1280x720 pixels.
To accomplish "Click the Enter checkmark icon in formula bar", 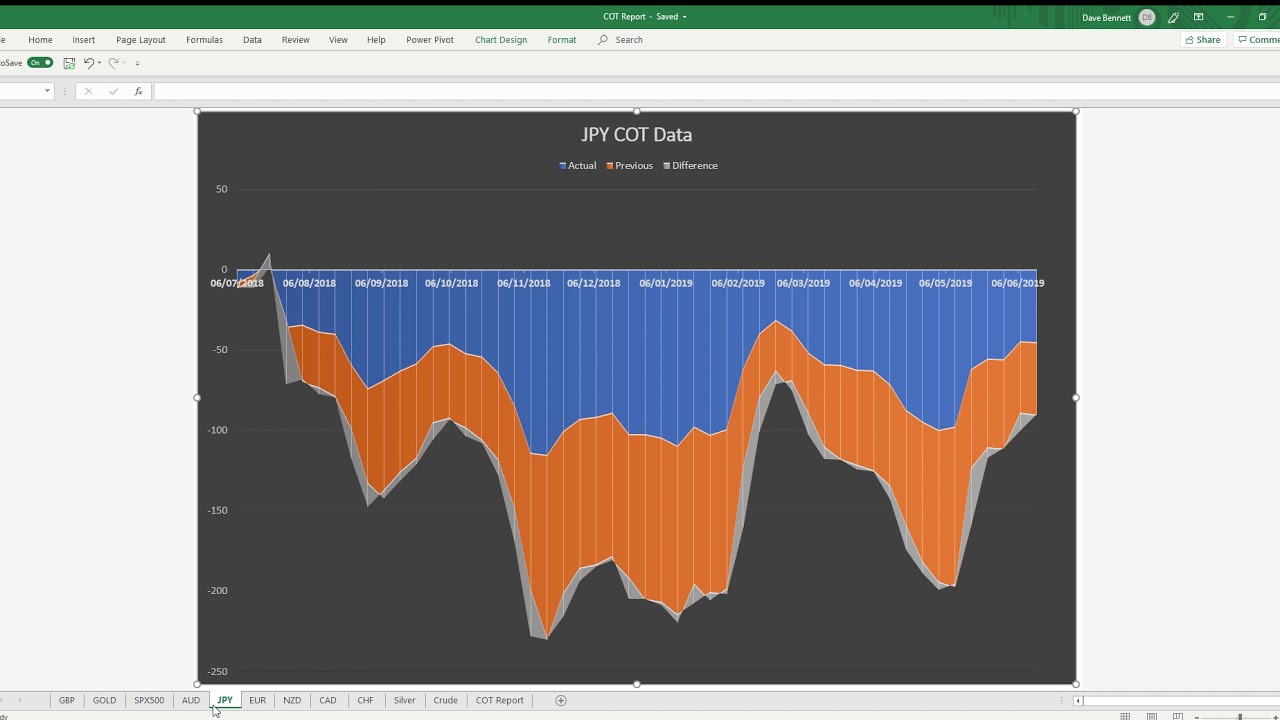I will coord(113,91).
